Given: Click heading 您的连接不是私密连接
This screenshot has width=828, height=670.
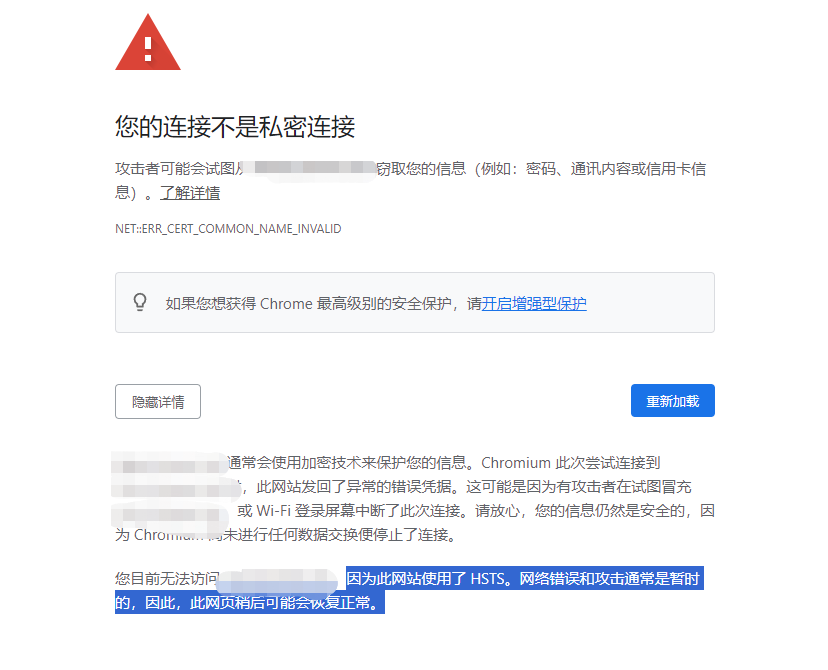Looking at the screenshot, I should [x=235, y=127].
